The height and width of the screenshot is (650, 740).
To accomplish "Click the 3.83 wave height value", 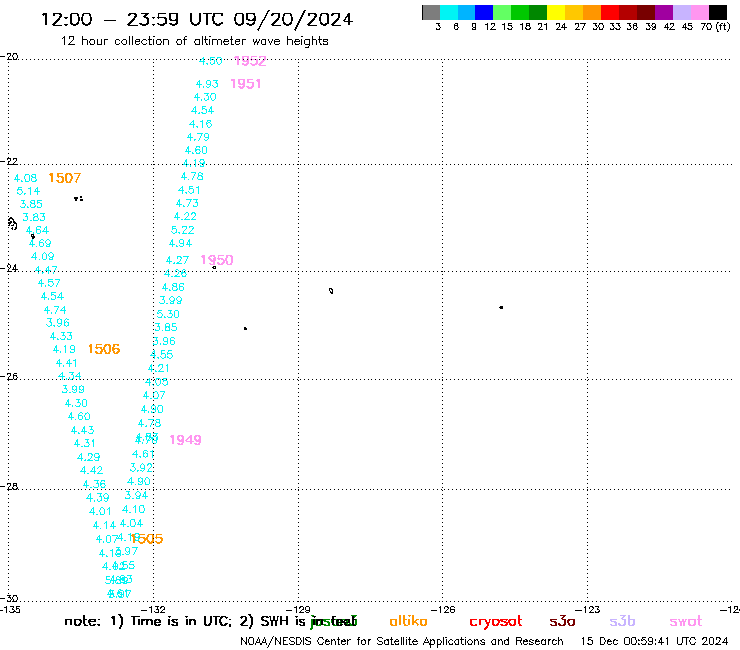I will tap(34, 217).
